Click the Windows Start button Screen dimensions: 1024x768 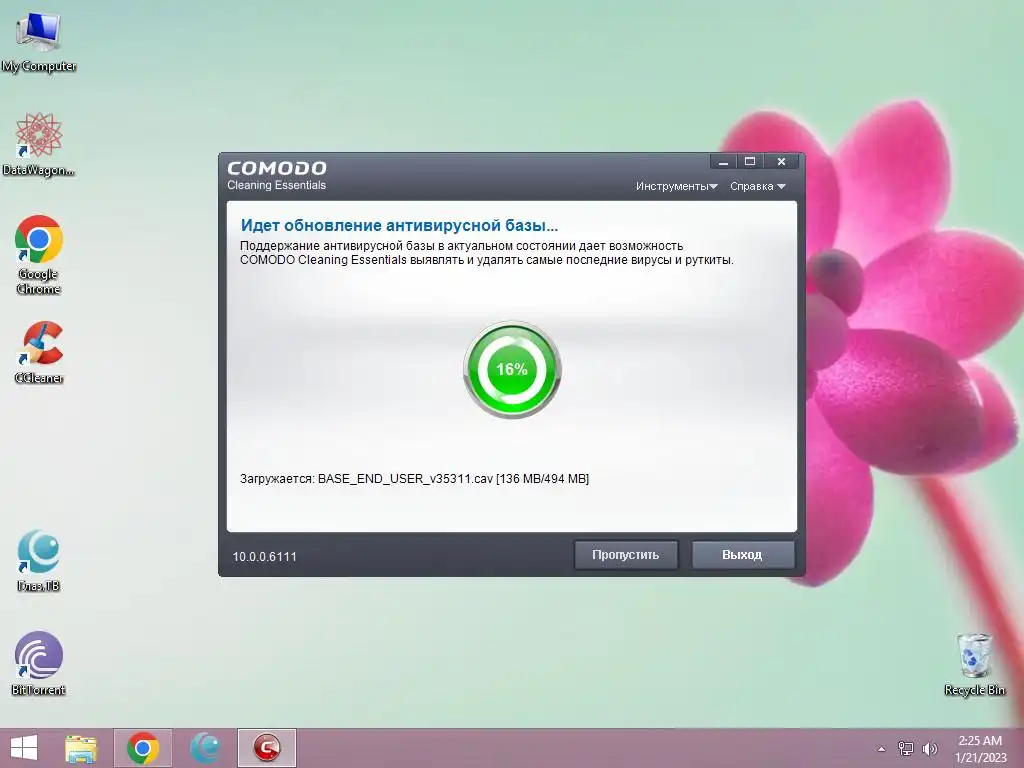(24, 748)
